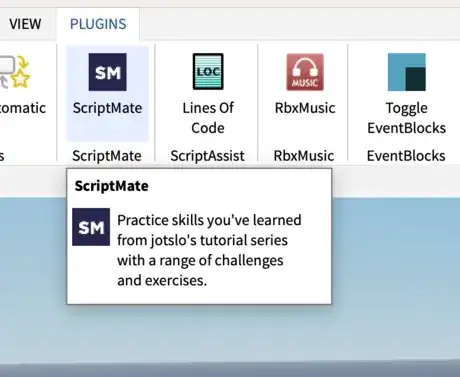Click the bold ScriptMate tooltip title

pyautogui.click(x=112, y=186)
